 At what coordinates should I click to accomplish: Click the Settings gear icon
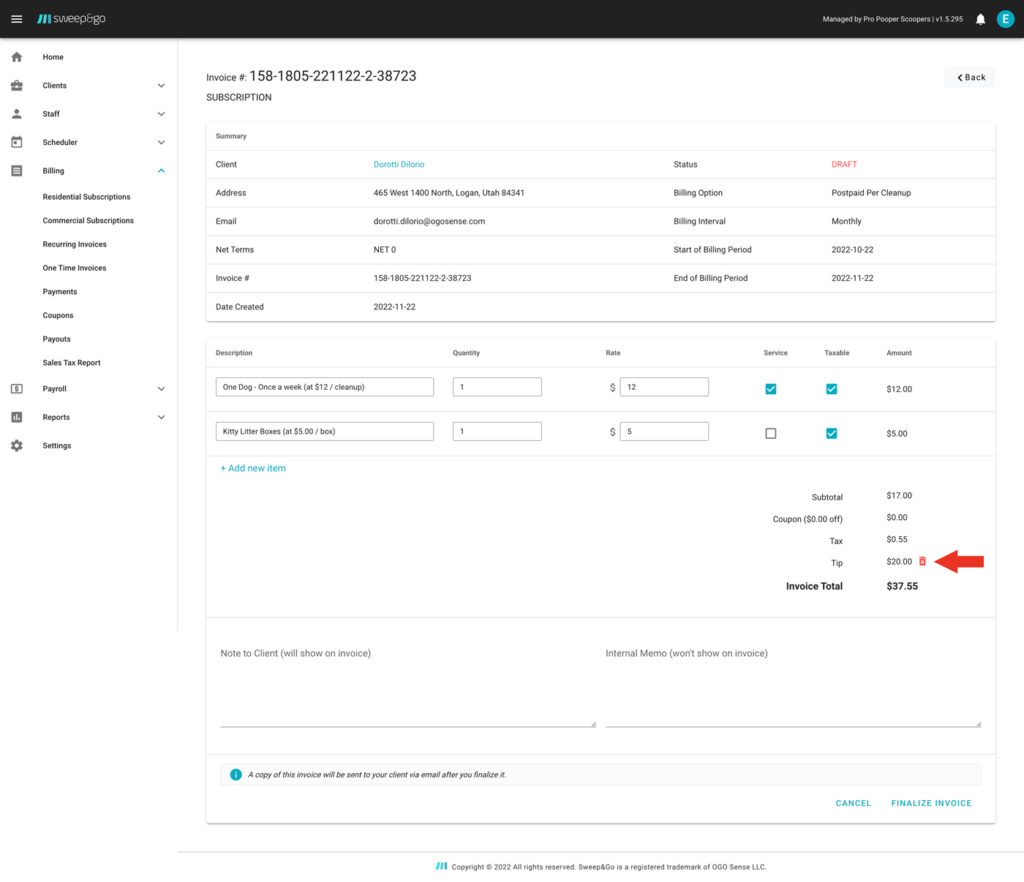coord(16,446)
